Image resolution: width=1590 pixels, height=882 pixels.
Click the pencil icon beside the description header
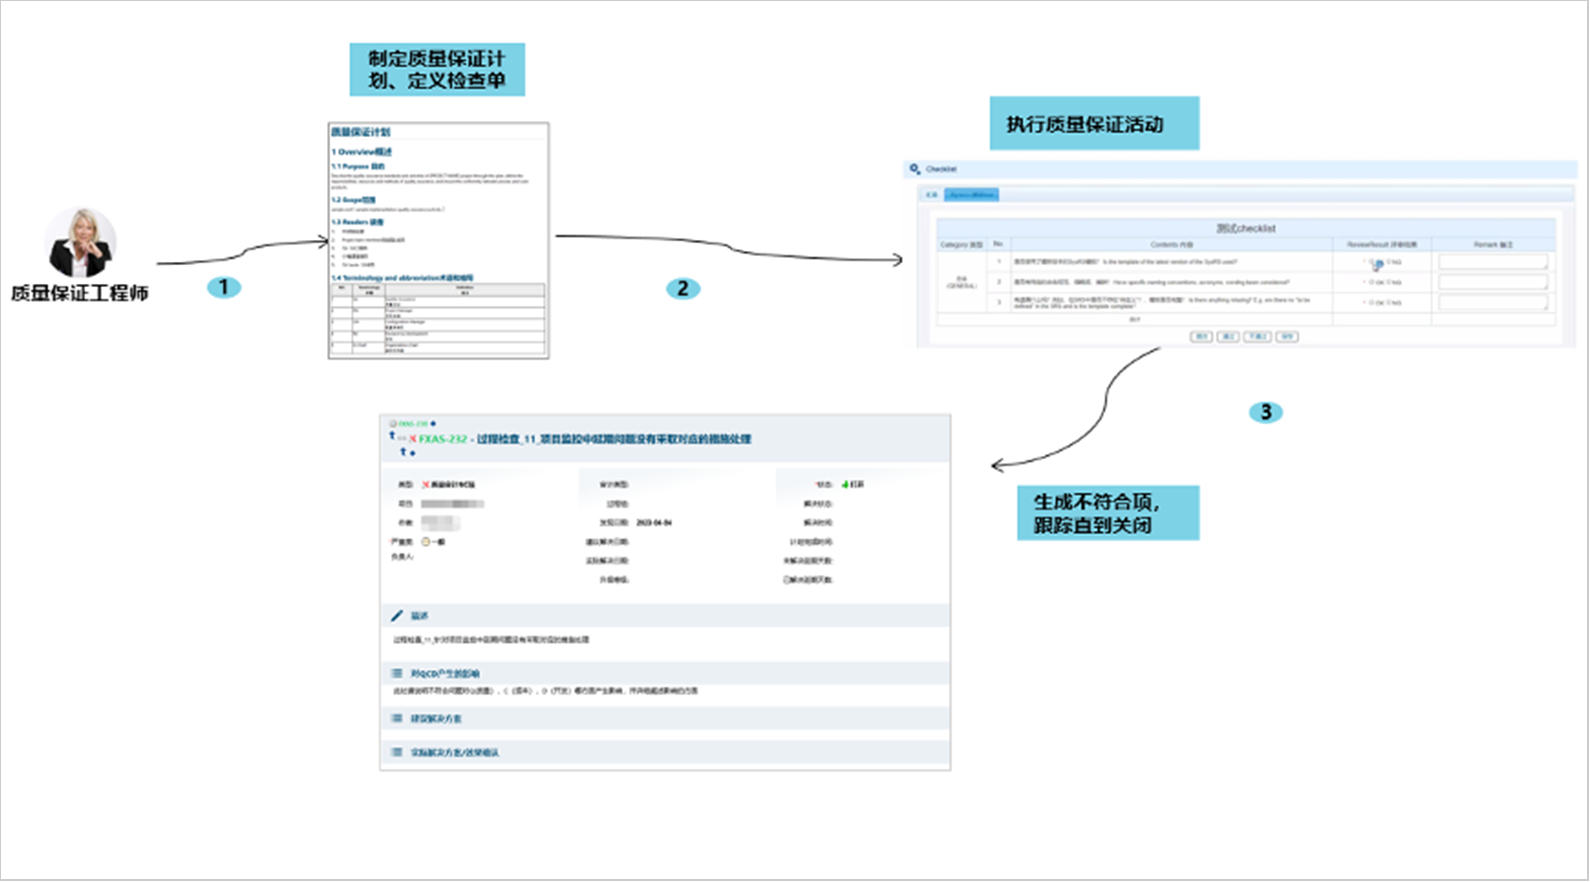(x=397, y=616)
